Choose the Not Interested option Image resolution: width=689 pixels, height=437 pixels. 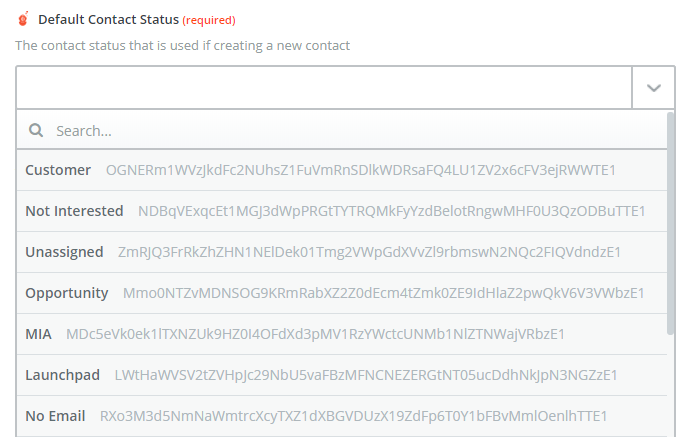tap(342, 211)
